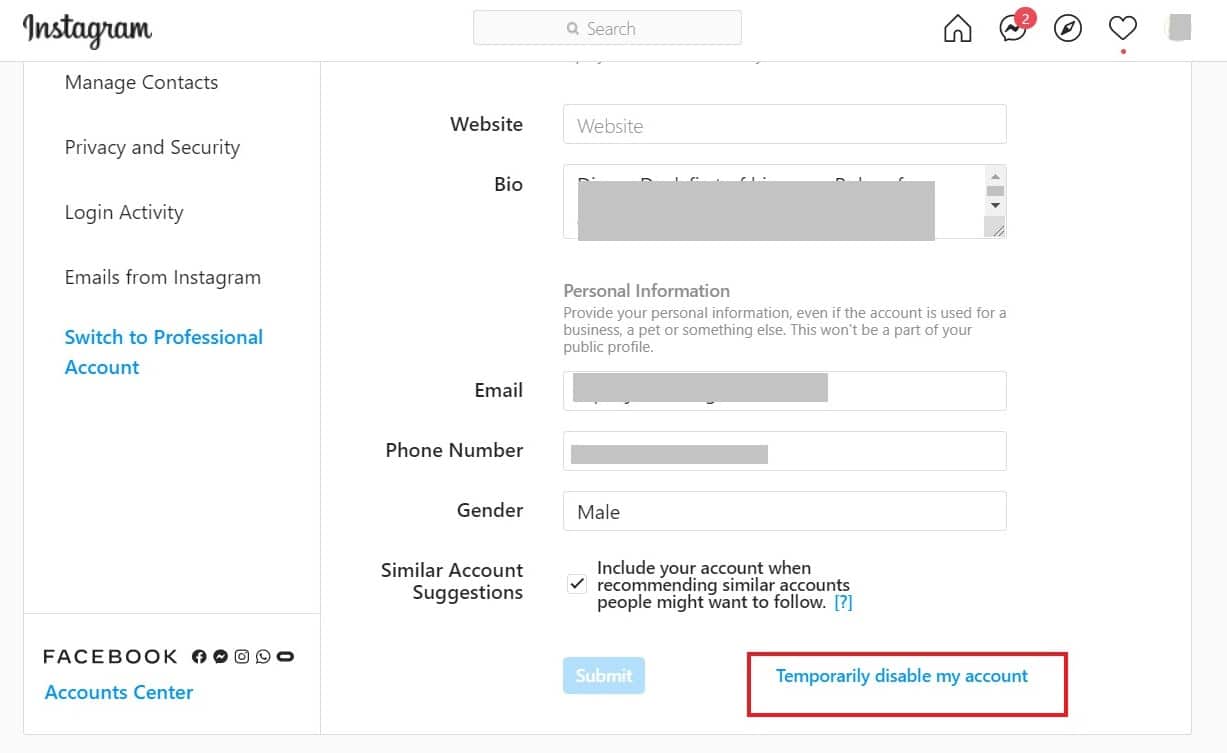
Task: Click inside the Website input field
Action: pyautogui.click(x=784, y=124)
